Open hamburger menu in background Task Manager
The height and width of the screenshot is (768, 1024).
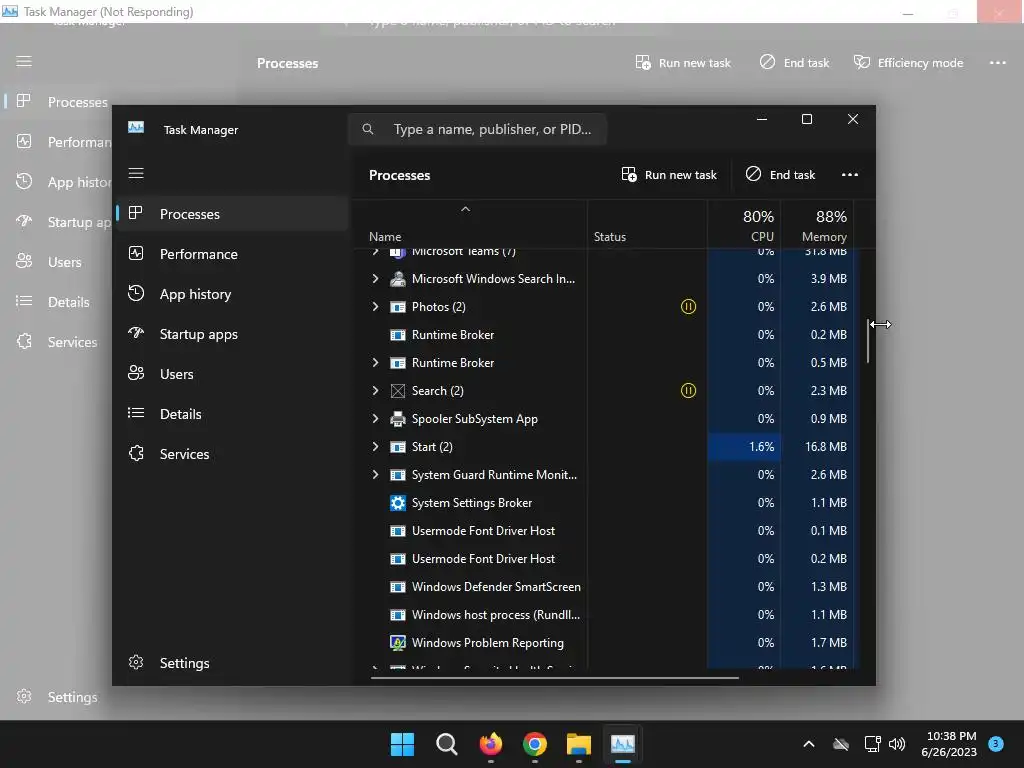click(x=24, y=61)
